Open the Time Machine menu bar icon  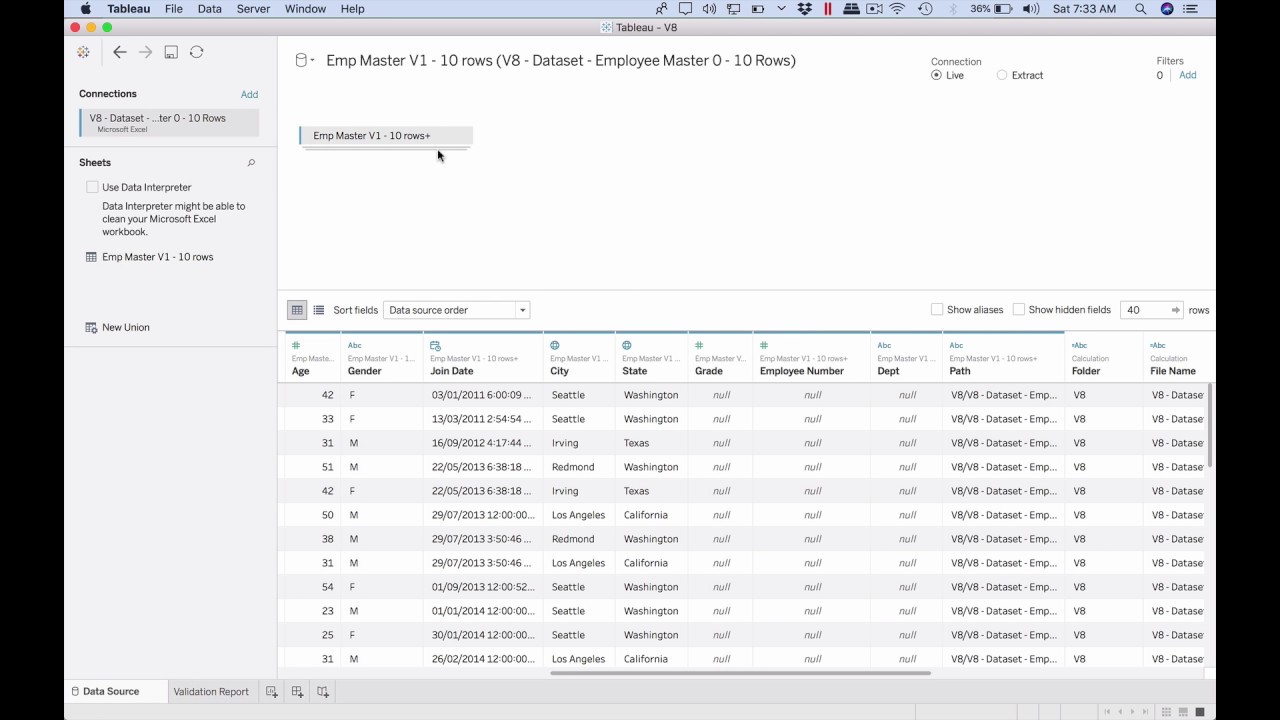click(x=925, y=9)
